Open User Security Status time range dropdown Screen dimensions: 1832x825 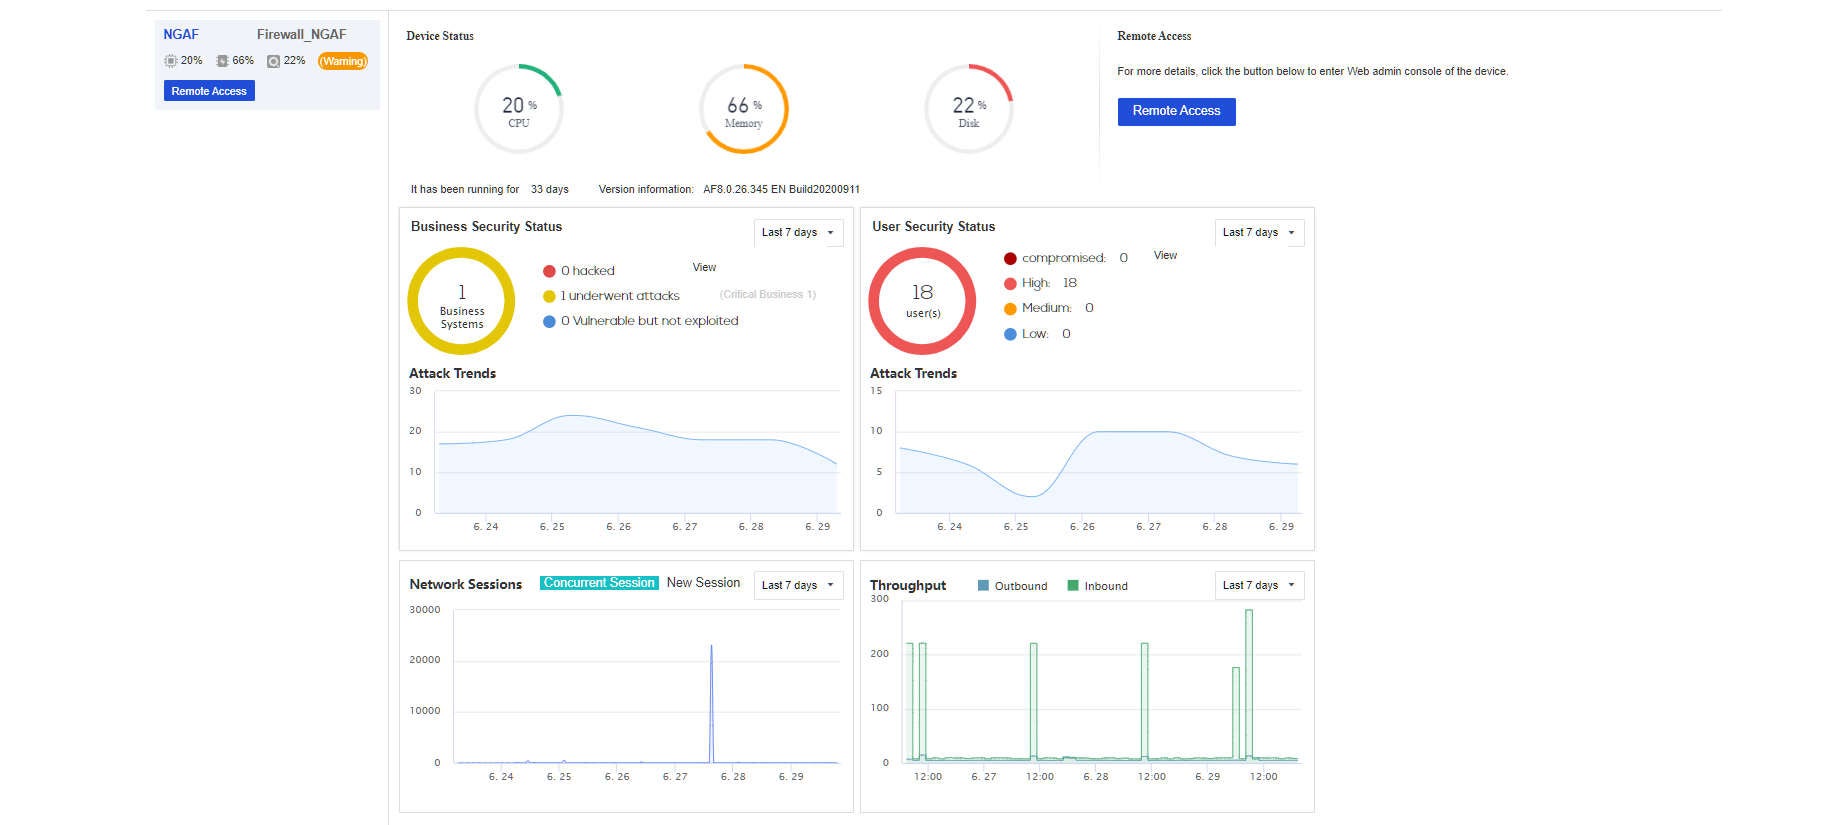1259,232
